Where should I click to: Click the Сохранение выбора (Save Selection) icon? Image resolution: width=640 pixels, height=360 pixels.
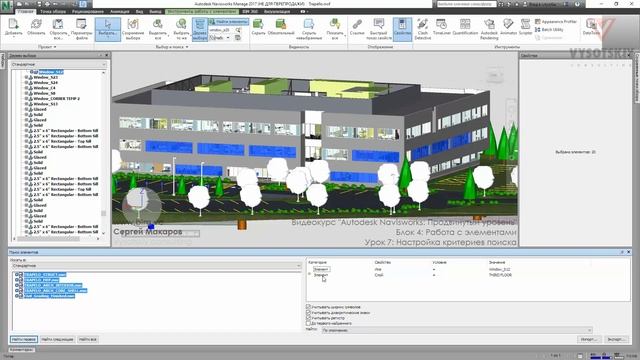(133, 29)
